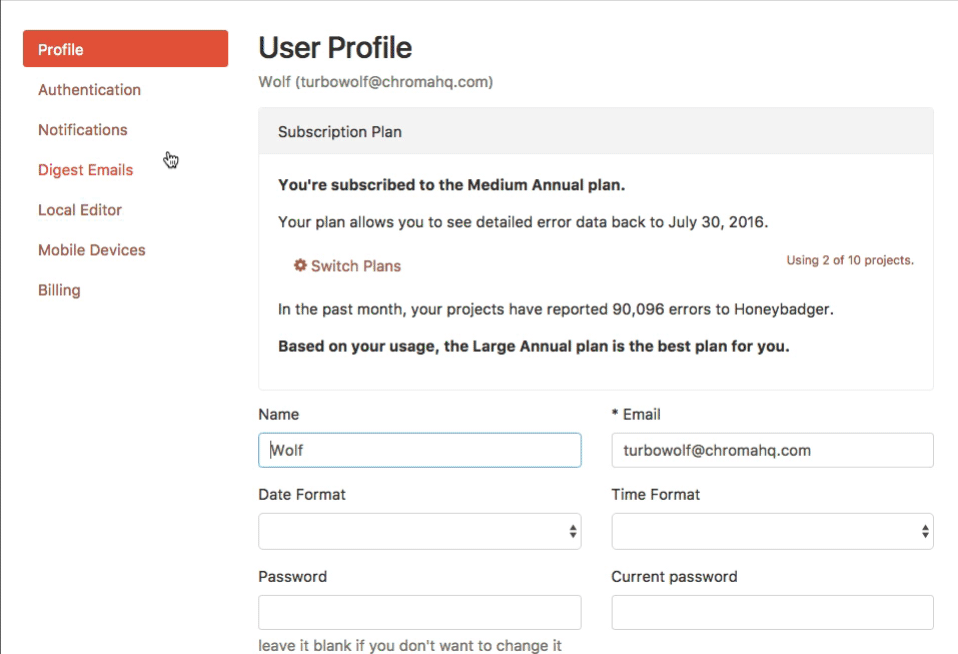Screen dimensions: 958x654
Task: Focus the Email text field
Action: point(772,450)
